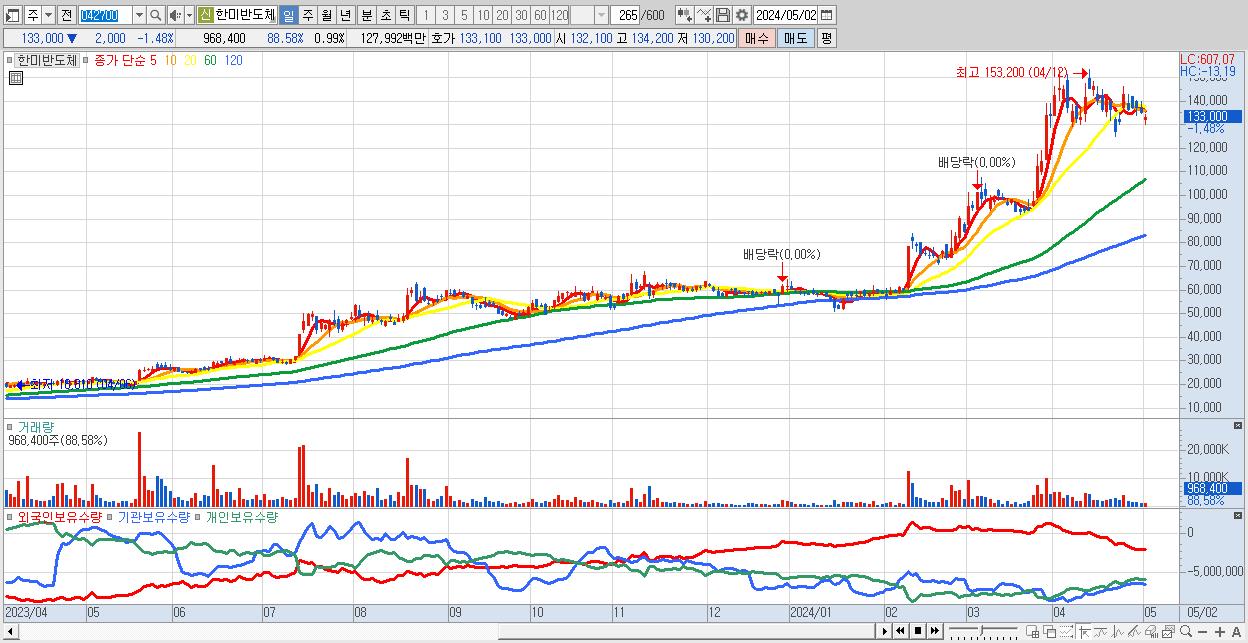This screenshot has width=1248, height=643.
Task: Select the 5 interval button
Action: tap(463, 15)
